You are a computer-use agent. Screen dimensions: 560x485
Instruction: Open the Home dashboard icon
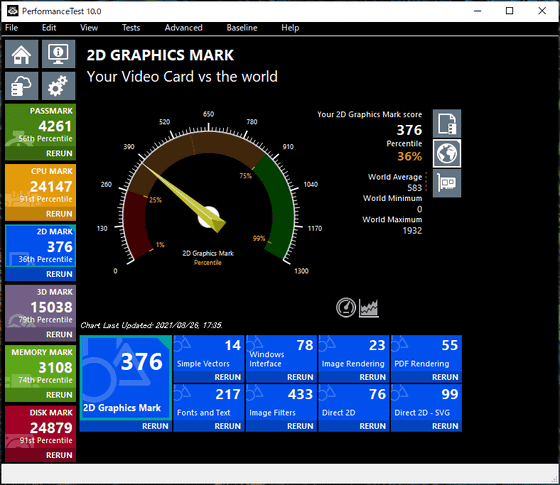coord(21,54)
